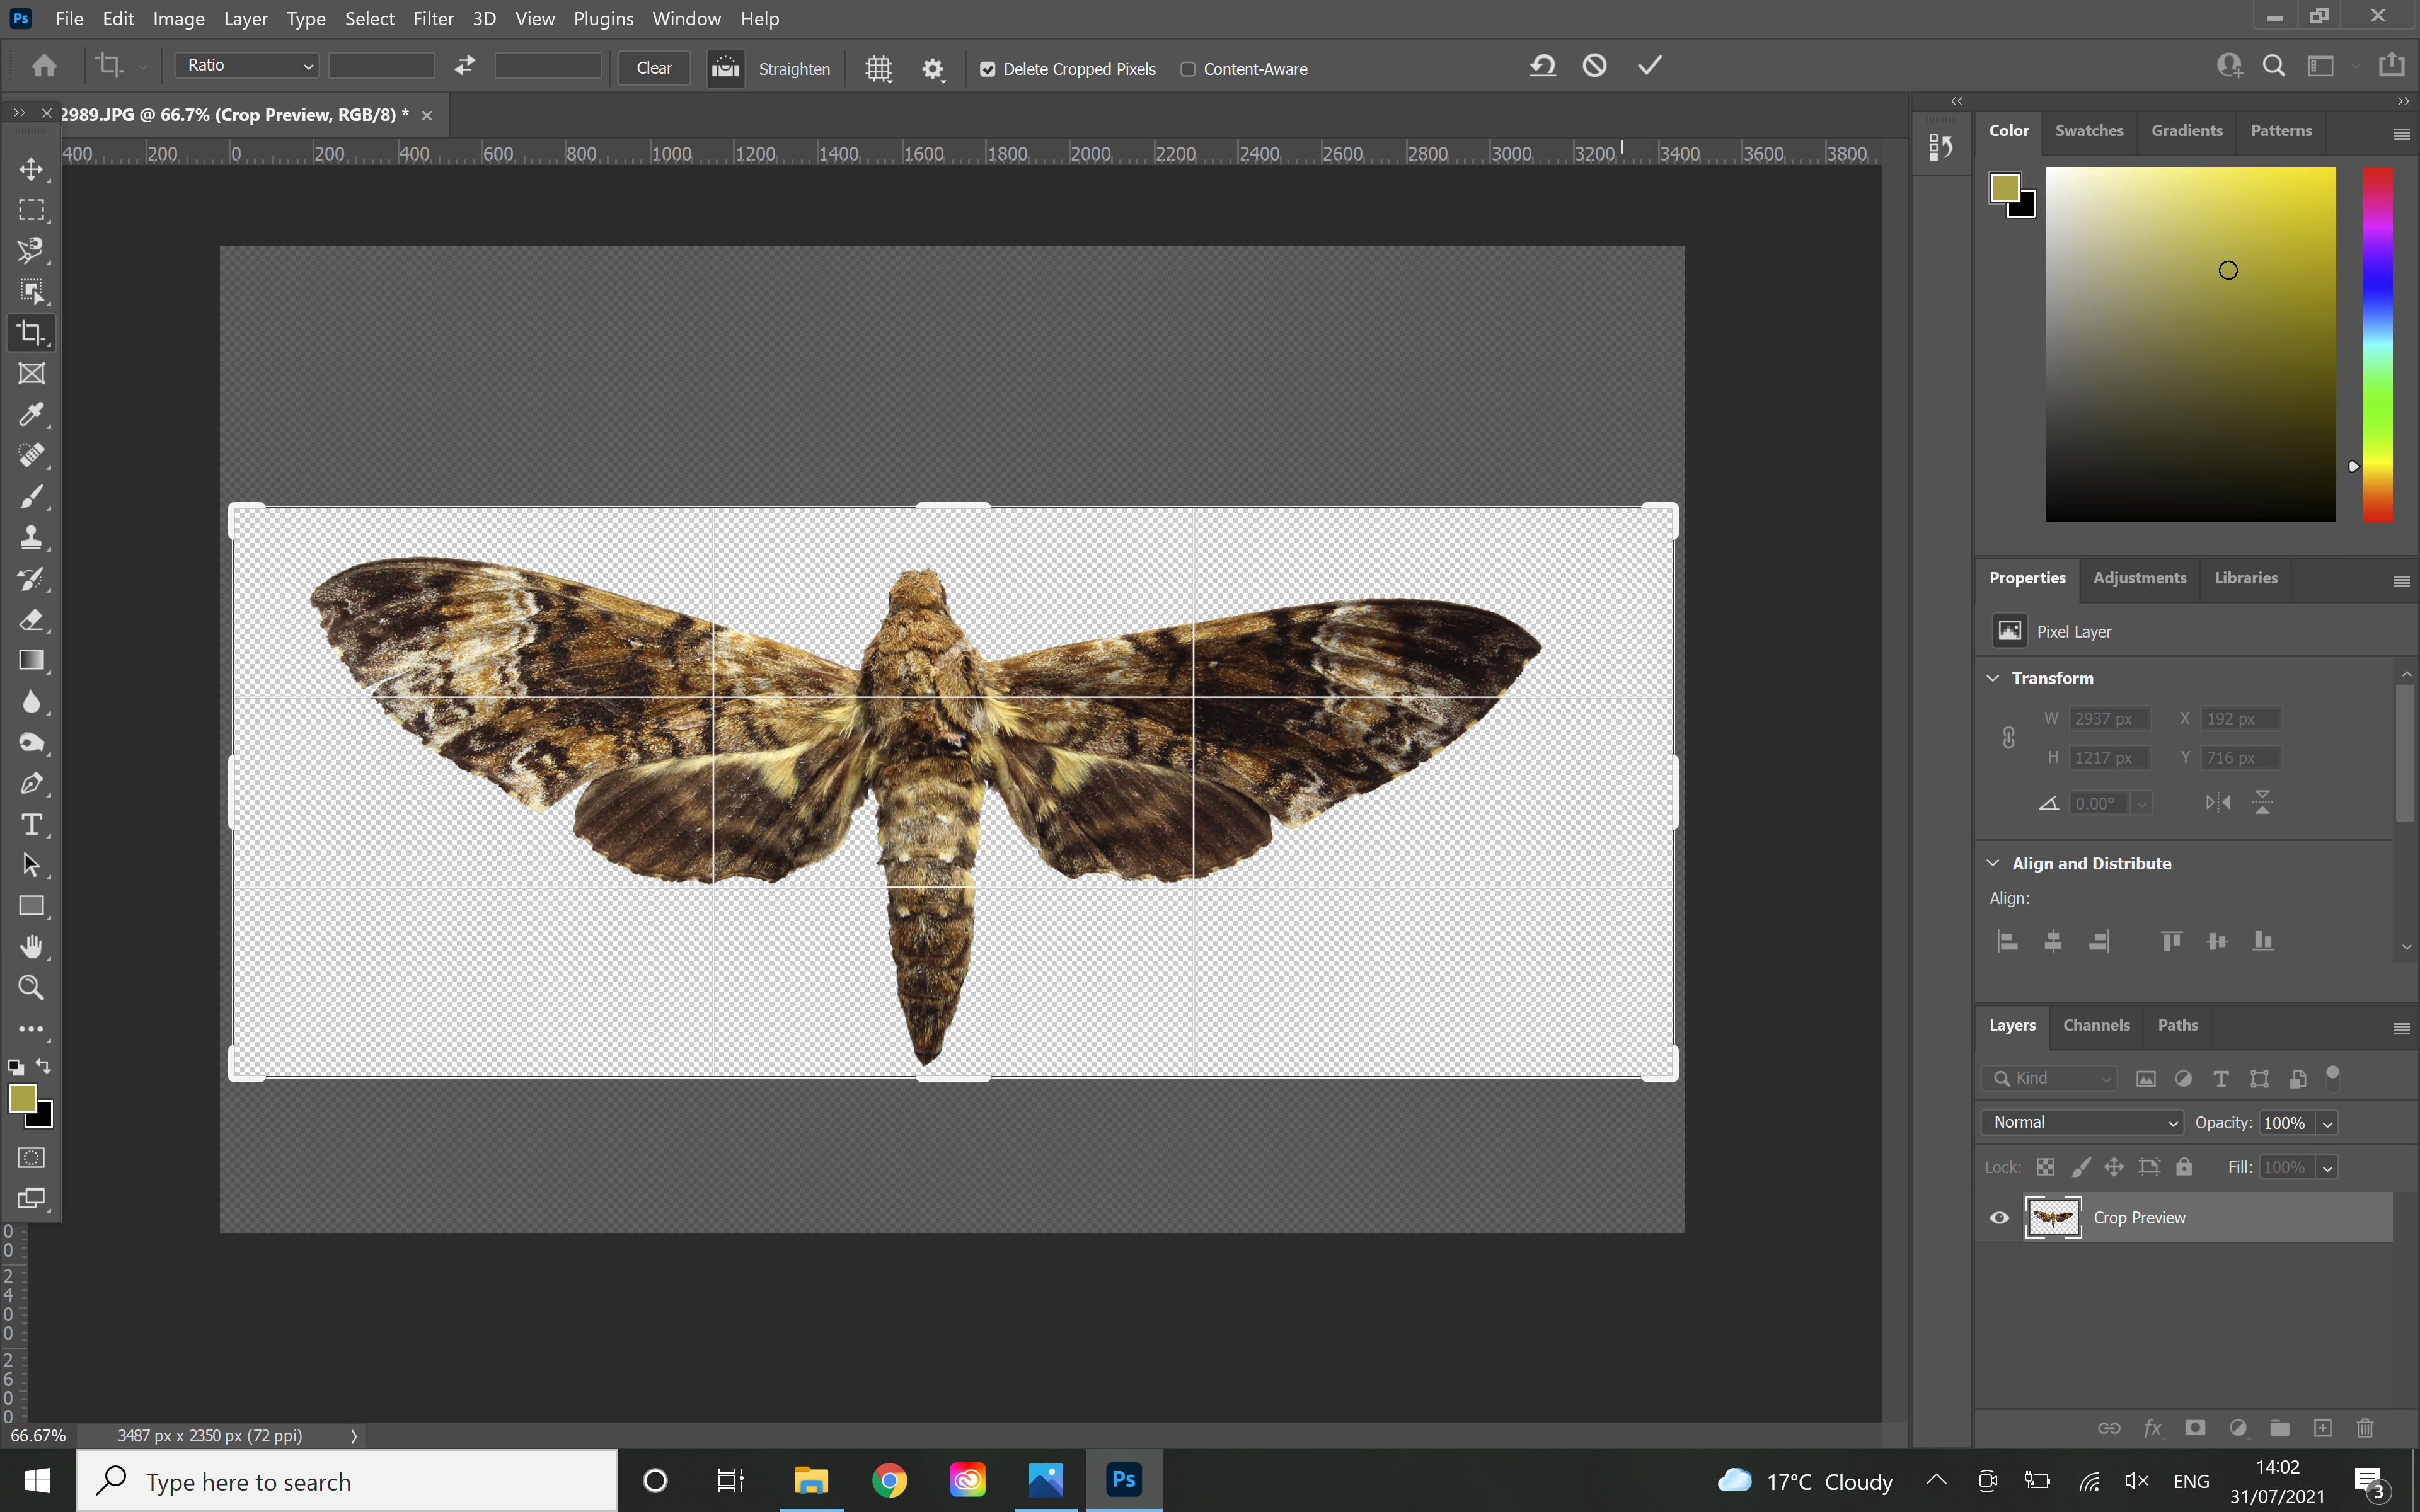The width and height of the screenshot is (2420, 1512).
Task: Enable the Content-Aware checkbox
Action: [x=1188, y=69]
